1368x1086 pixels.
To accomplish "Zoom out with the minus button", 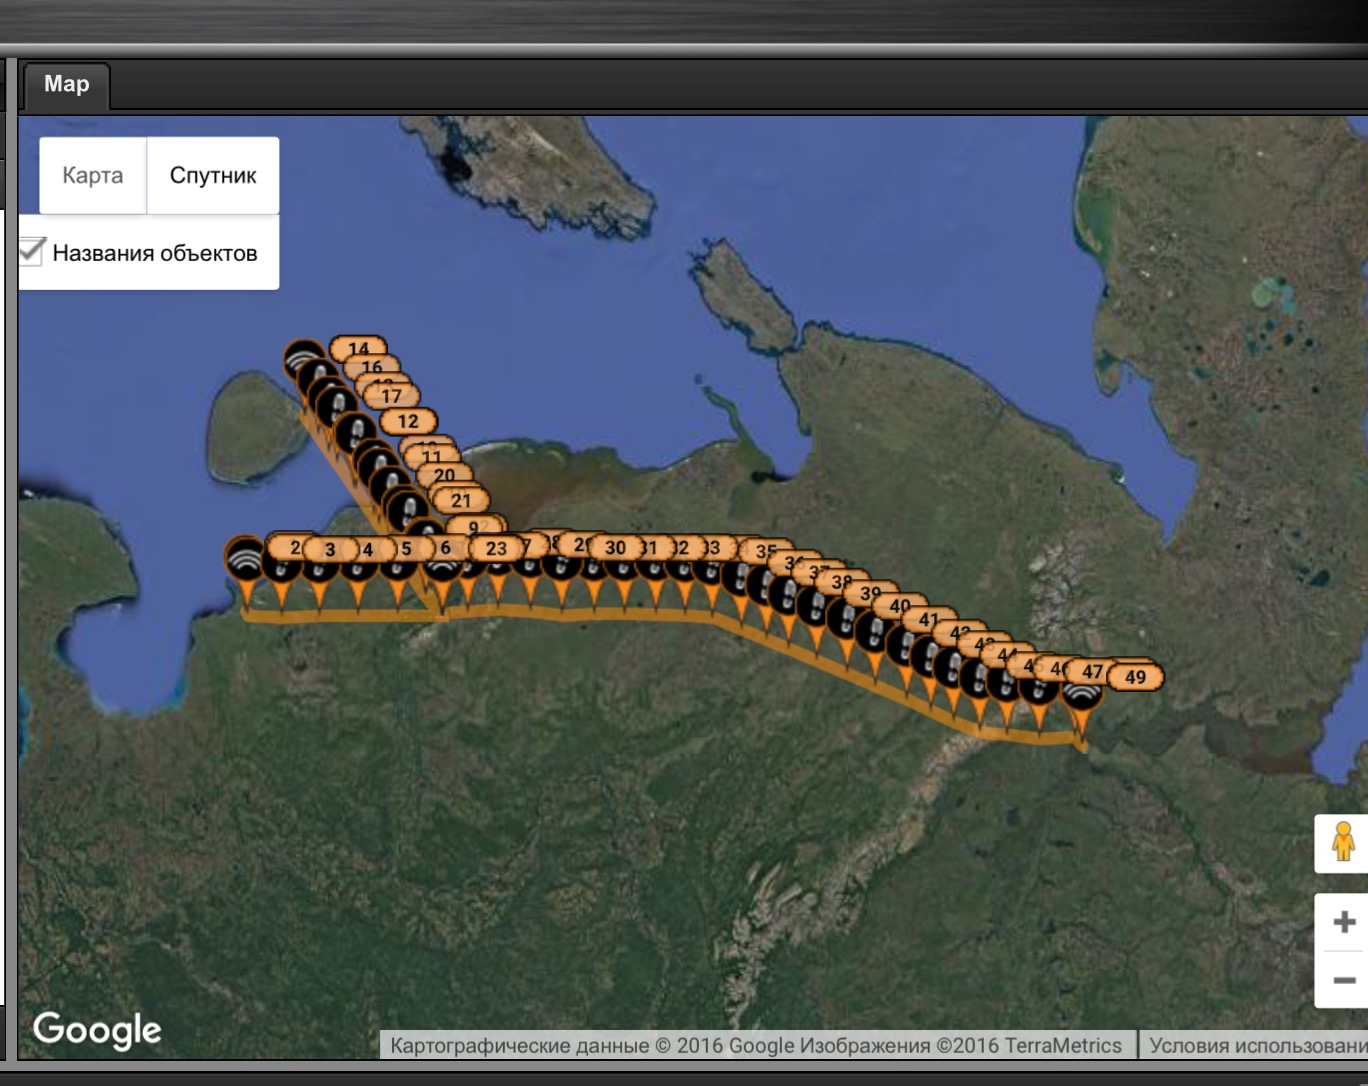I will point(1343,980).
